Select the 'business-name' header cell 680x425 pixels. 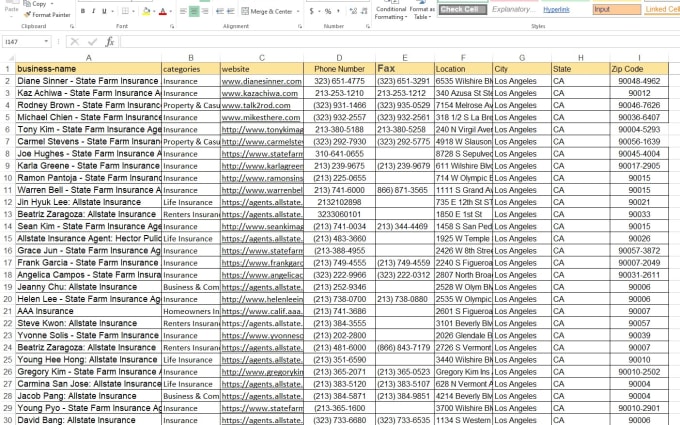(x=88, y=69)
